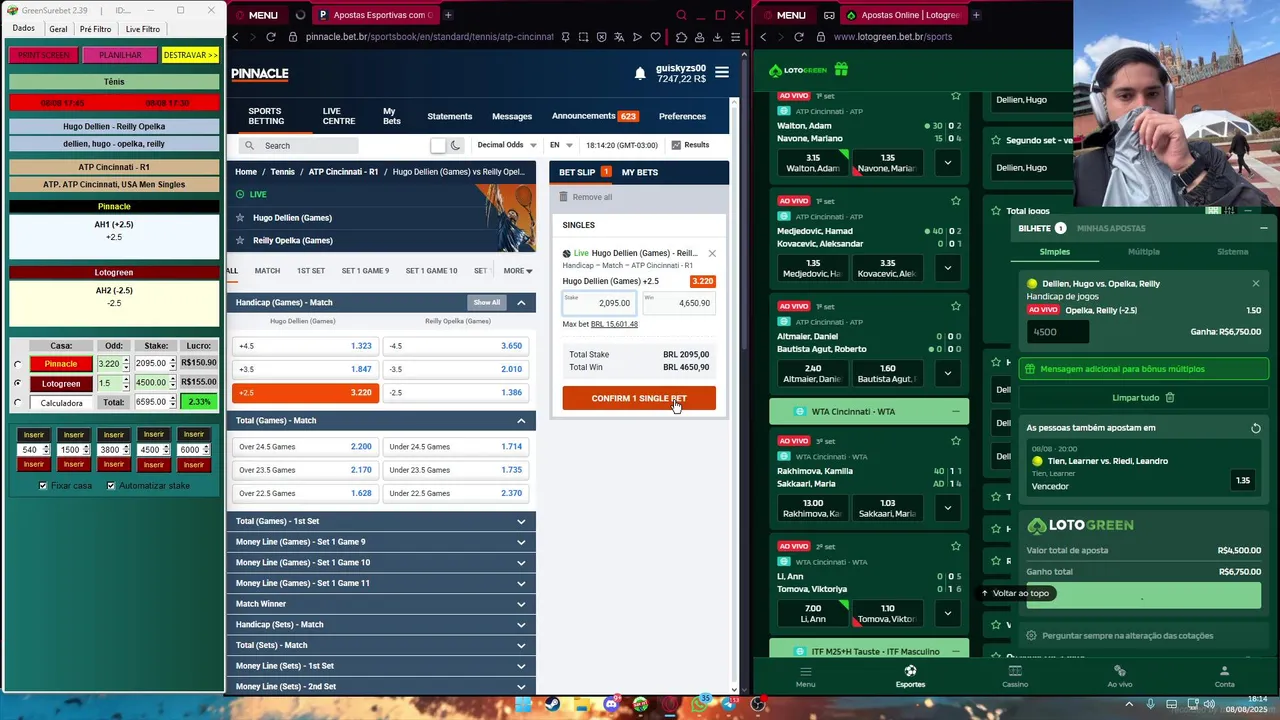Open MORE markets dropdown

(518, 271)
